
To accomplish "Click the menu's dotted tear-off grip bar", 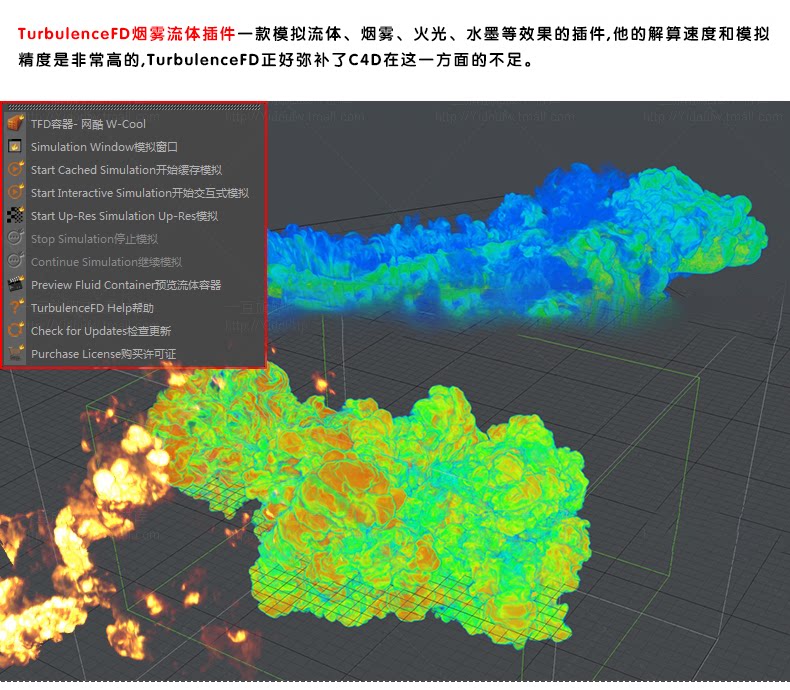I will coord(135,107).
